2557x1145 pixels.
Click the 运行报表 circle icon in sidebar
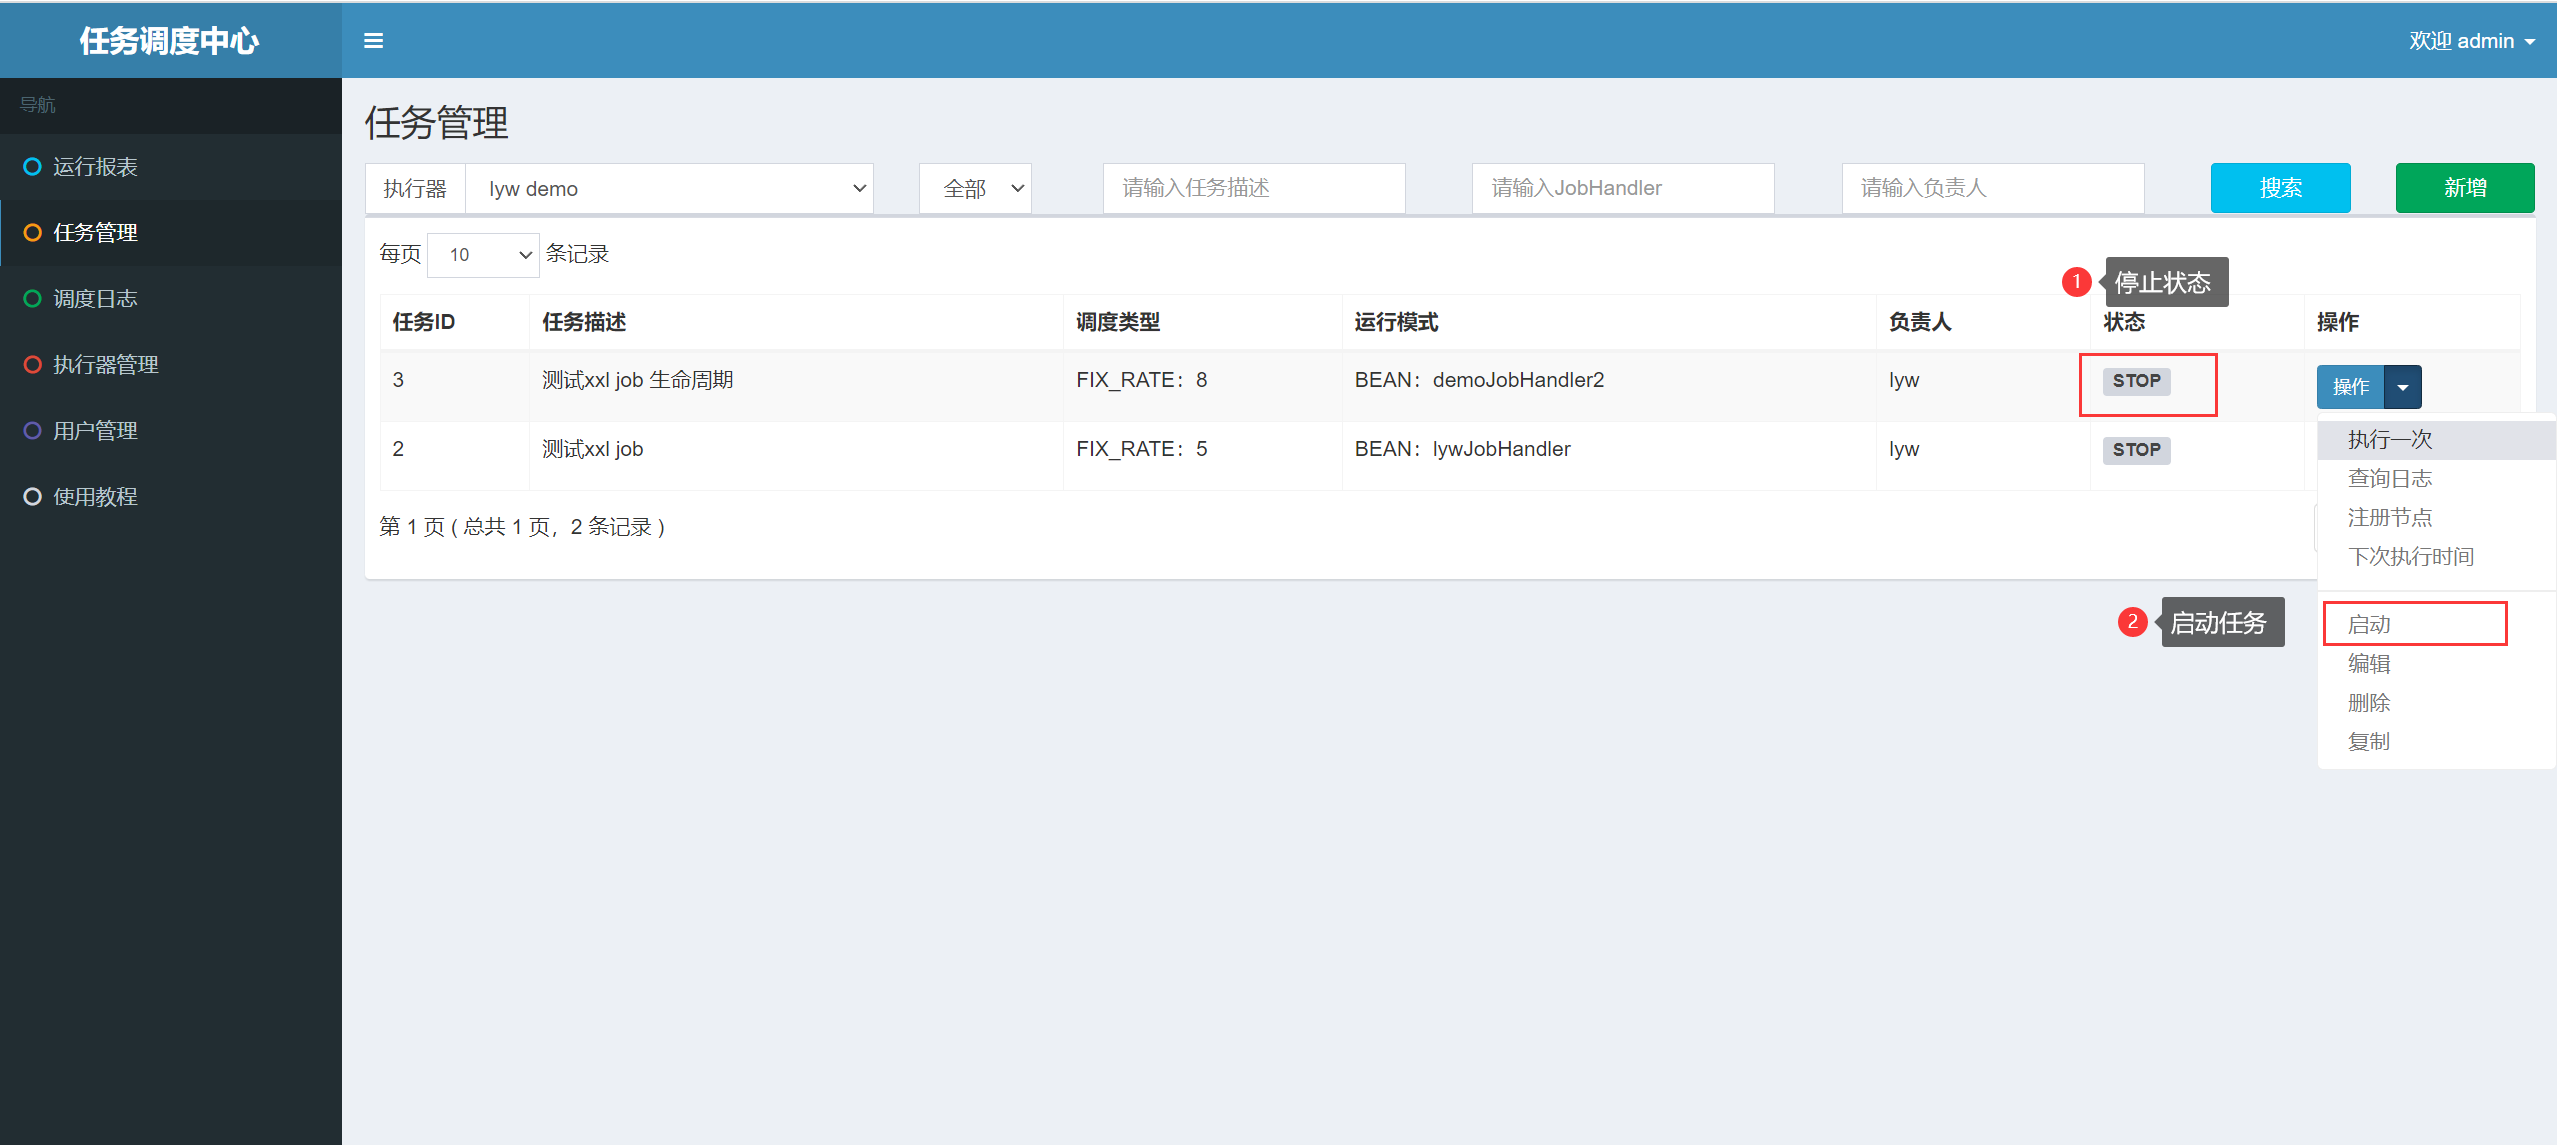point(32,167)
